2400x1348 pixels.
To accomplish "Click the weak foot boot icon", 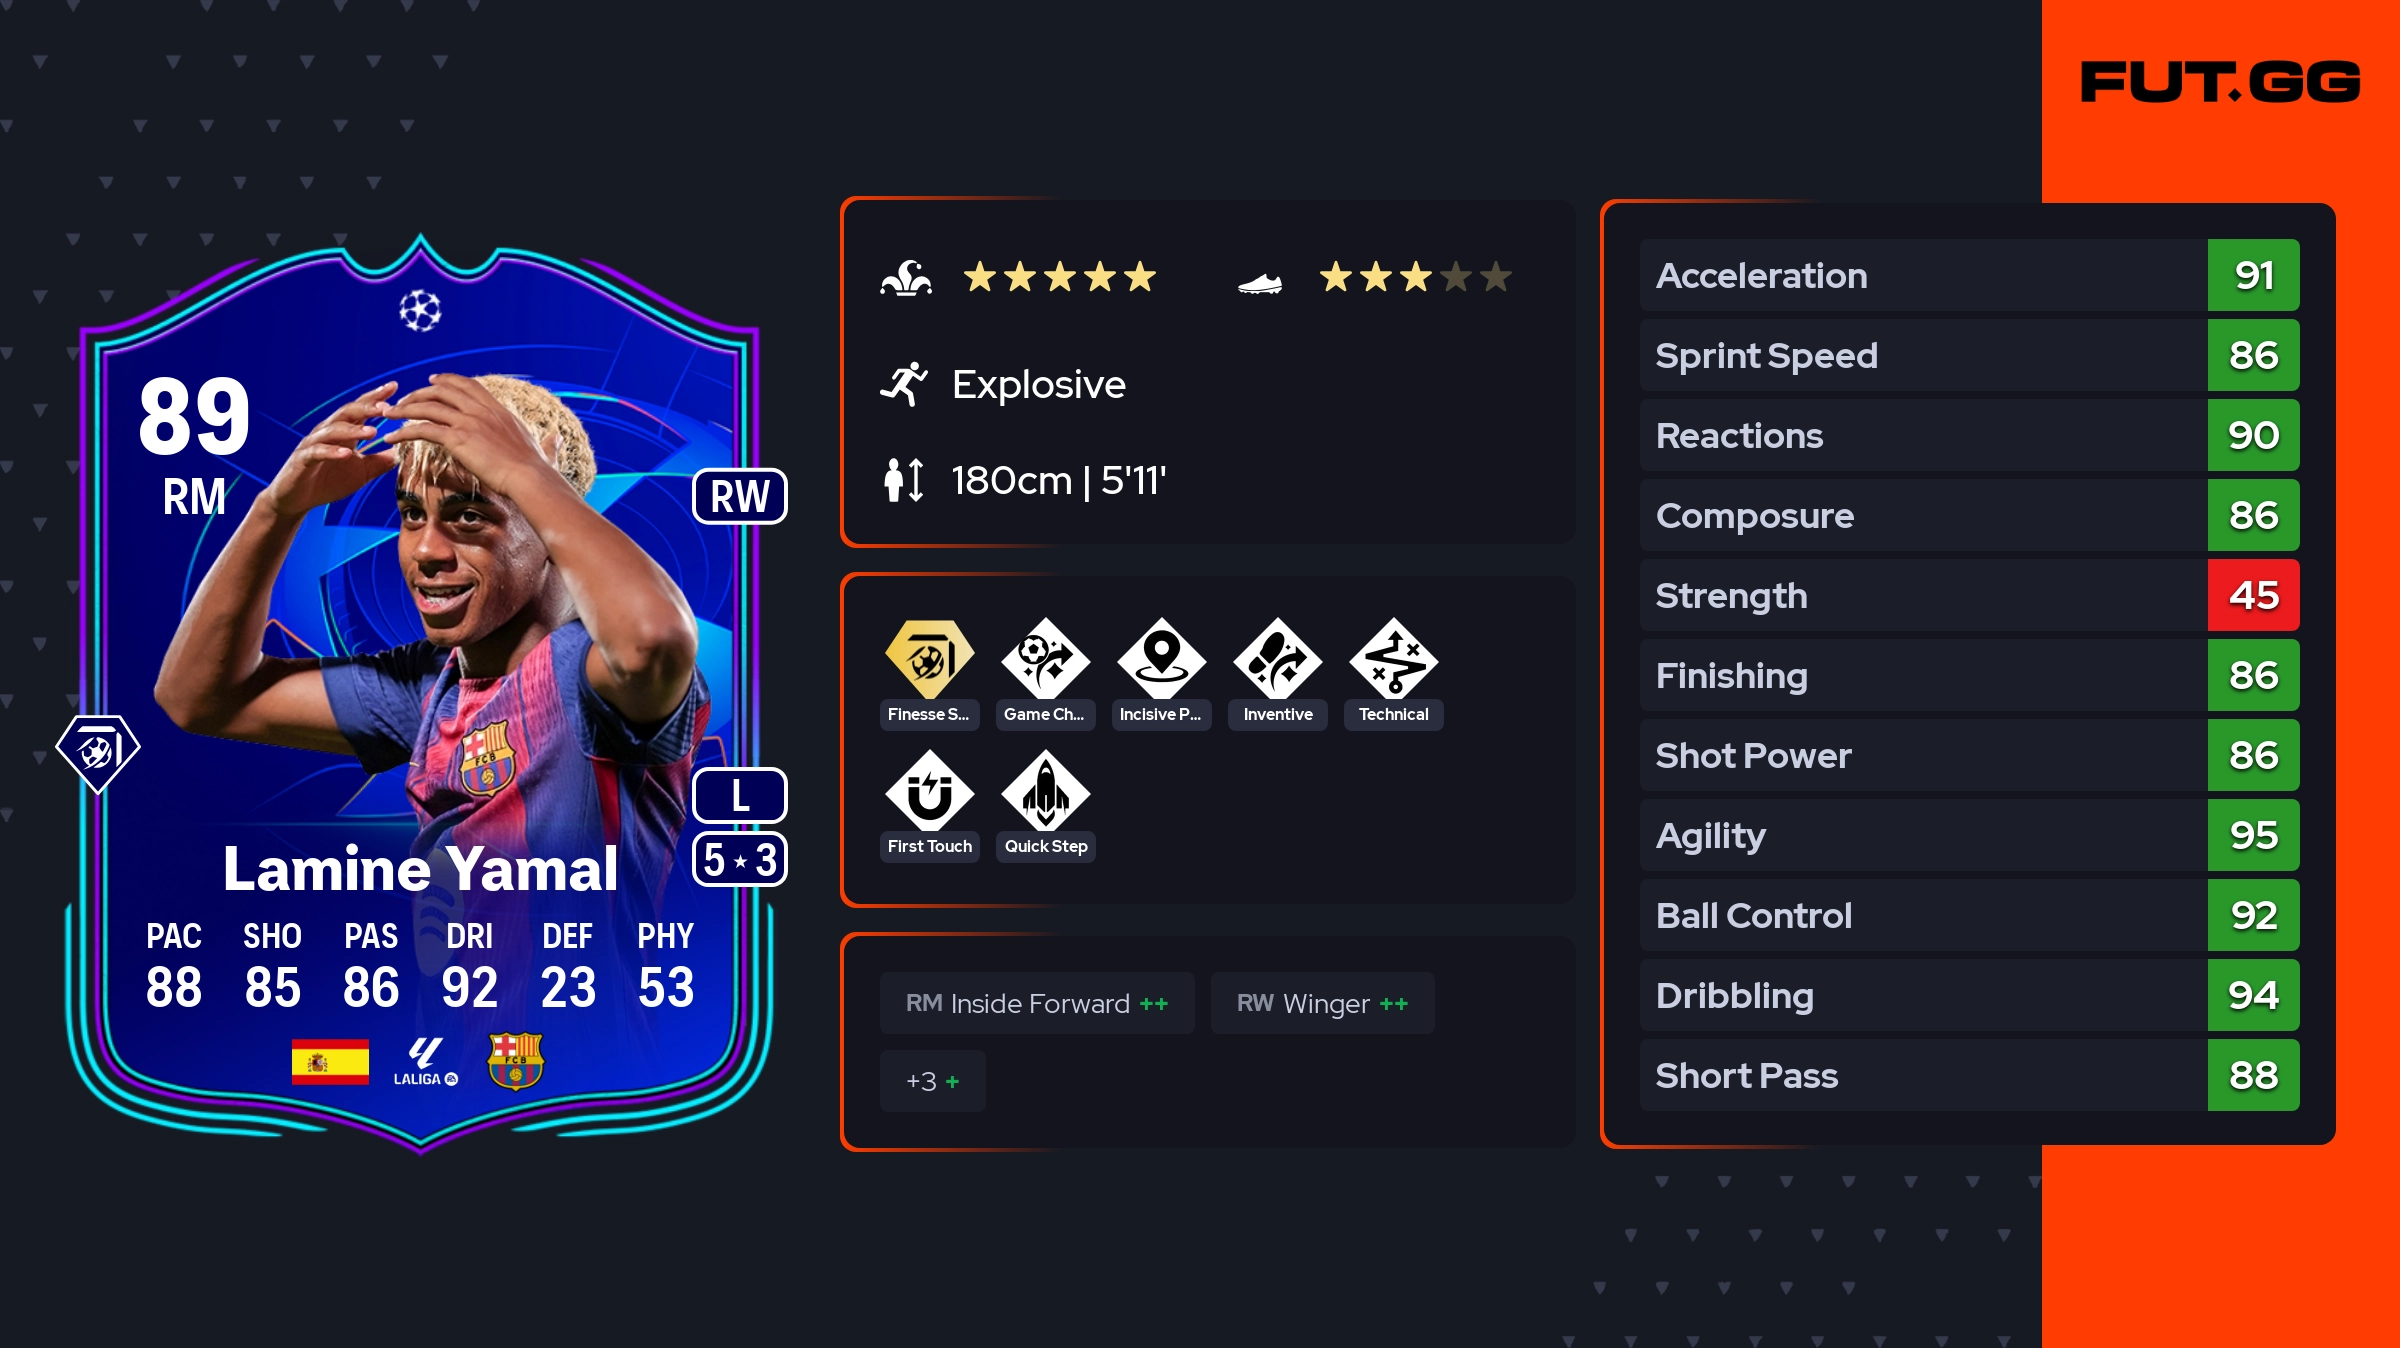I will (x=1260, y=284).
